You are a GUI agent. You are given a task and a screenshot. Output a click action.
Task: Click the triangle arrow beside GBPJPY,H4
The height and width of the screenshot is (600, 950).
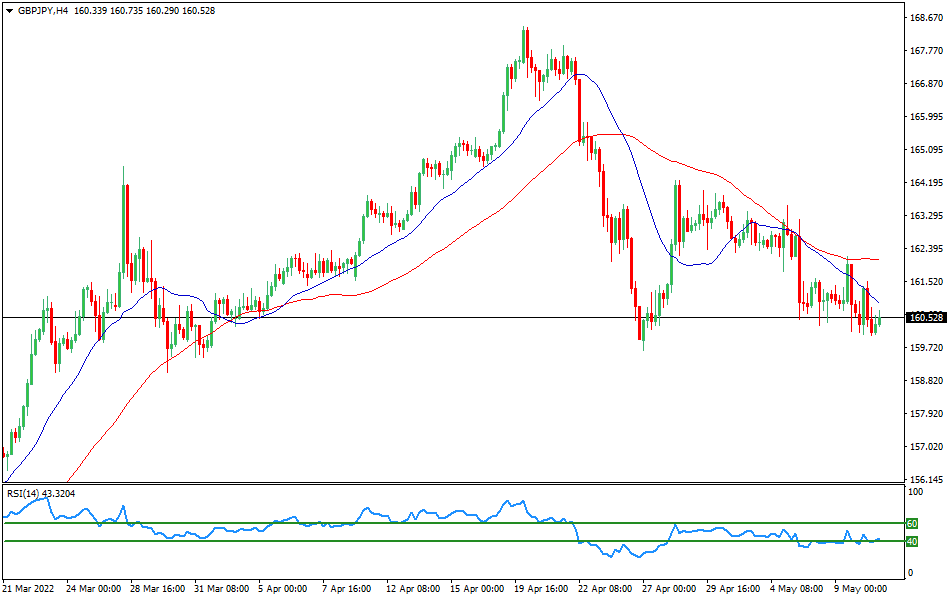pos(10,9)
